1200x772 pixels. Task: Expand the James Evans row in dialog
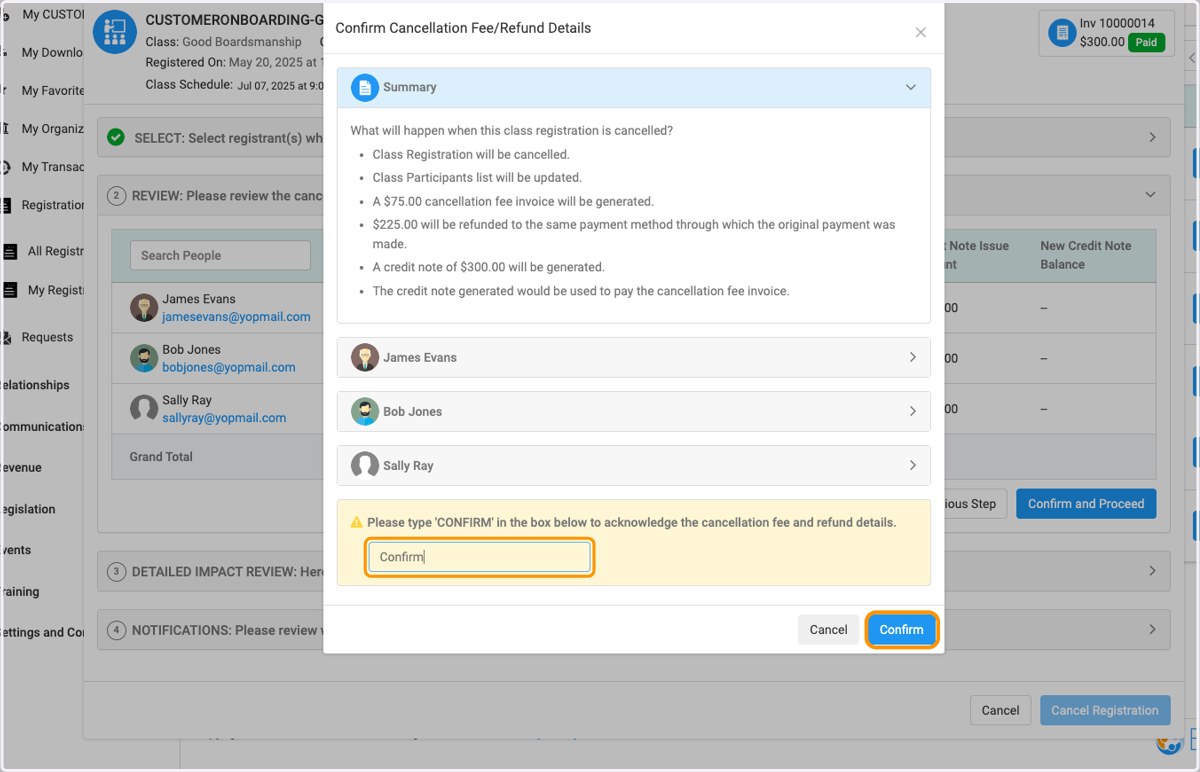(x=634, y=357)
